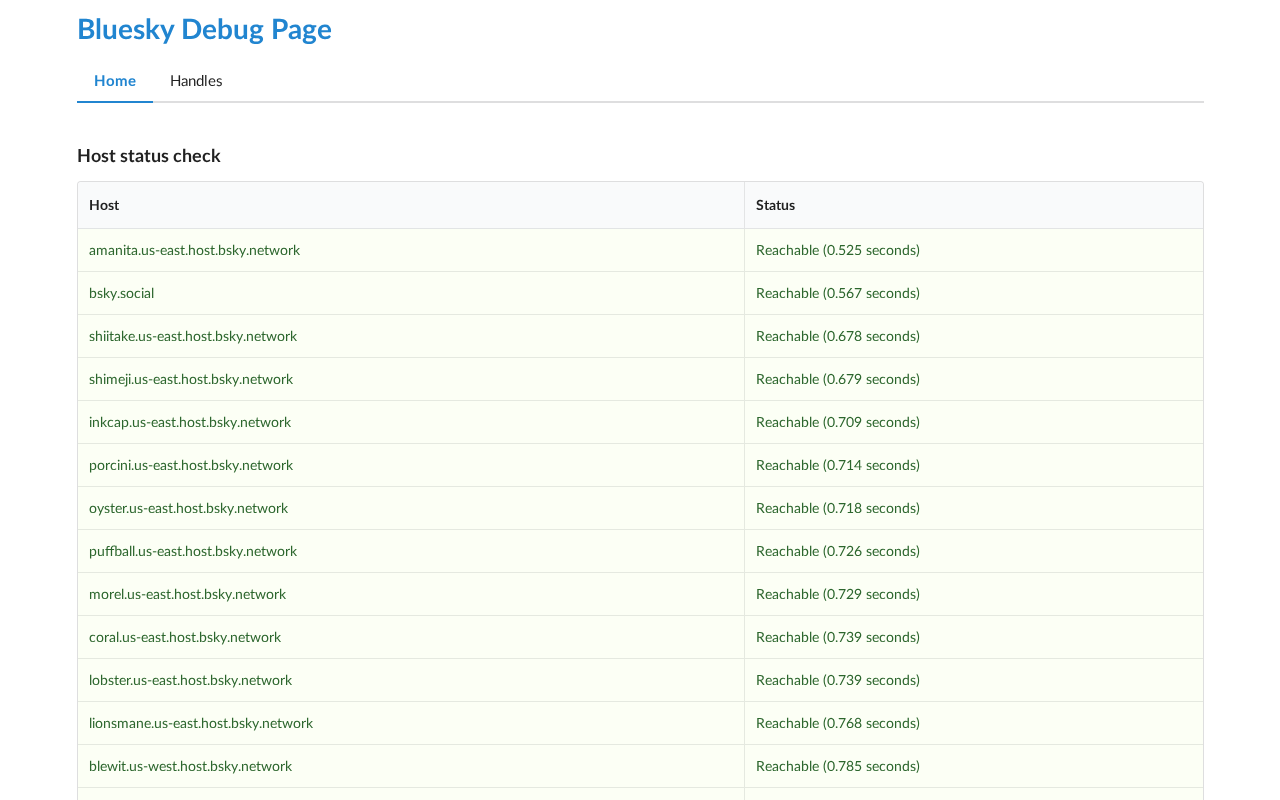Click the Host status check heading

(x=149, y=156)
